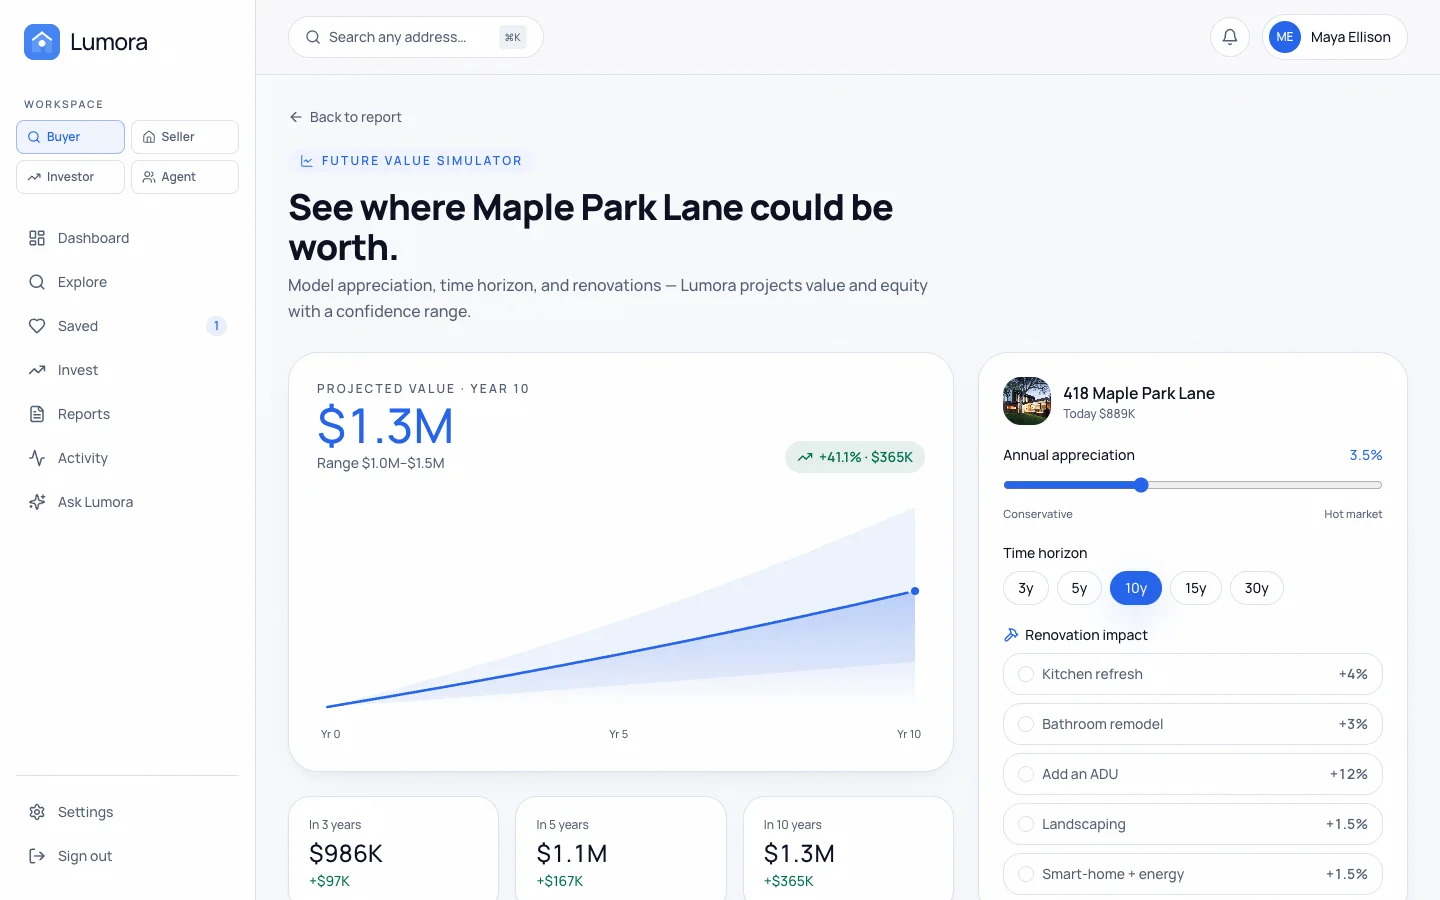Toggle Add an ADU renovation option

click(1193, 774)
